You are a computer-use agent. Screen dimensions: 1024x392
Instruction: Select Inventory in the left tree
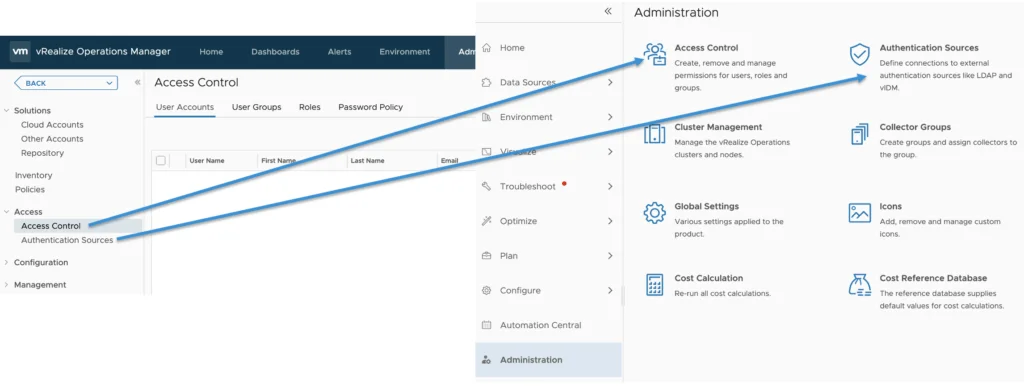coord(33,175)
